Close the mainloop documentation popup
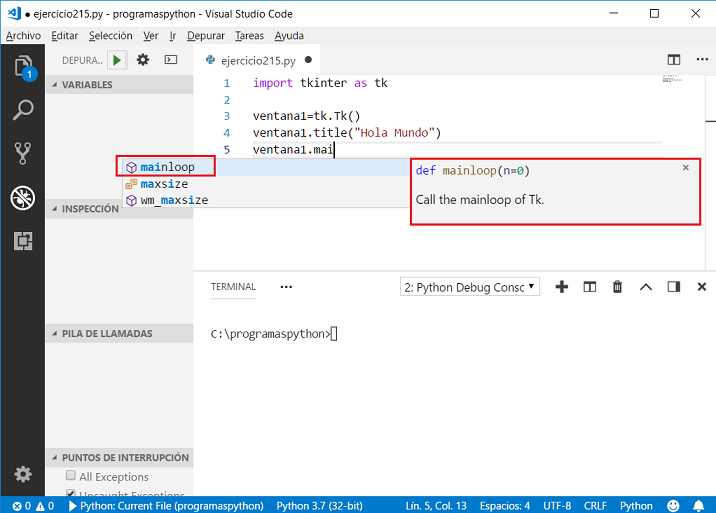This screenshot has height=513, width=716. coord(685,168)
